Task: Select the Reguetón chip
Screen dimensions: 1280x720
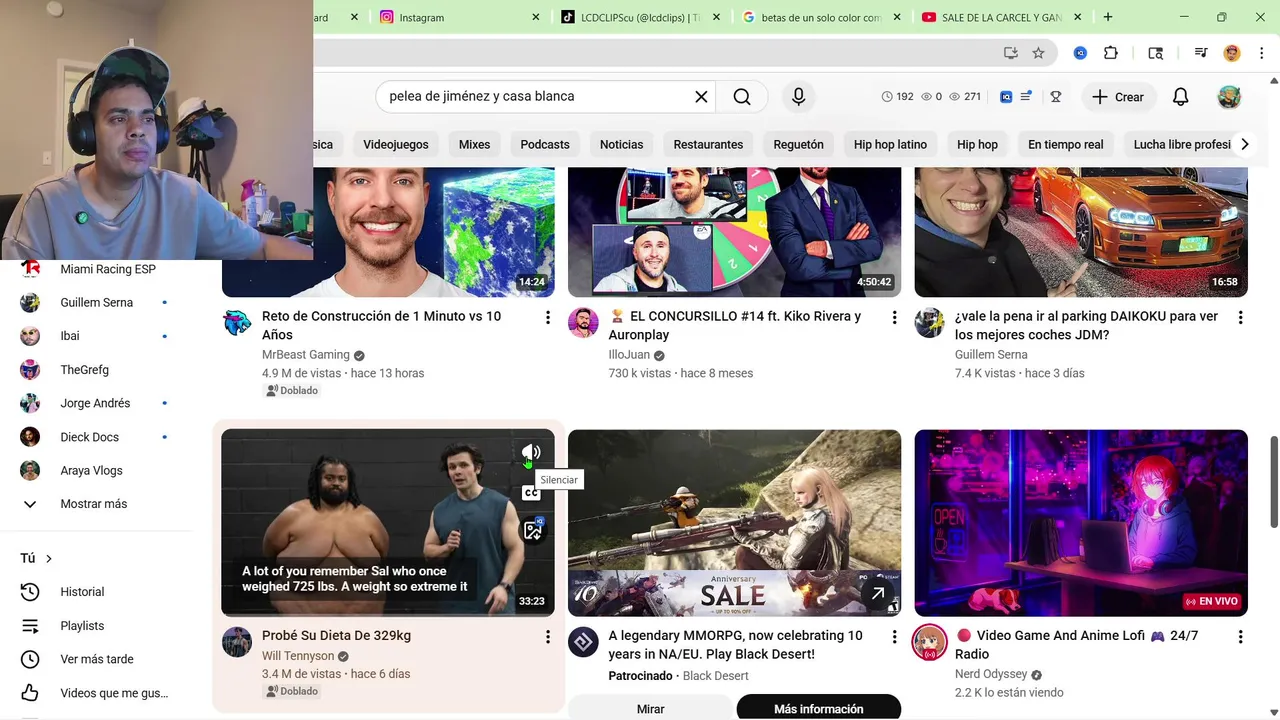Action: 798,144
